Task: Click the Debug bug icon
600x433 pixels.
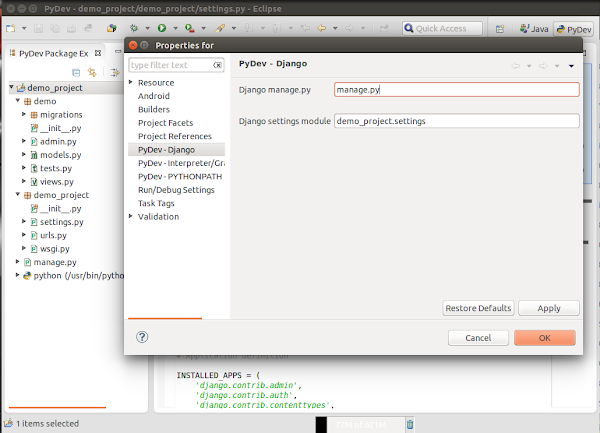Action: click(x=134, y=28)
